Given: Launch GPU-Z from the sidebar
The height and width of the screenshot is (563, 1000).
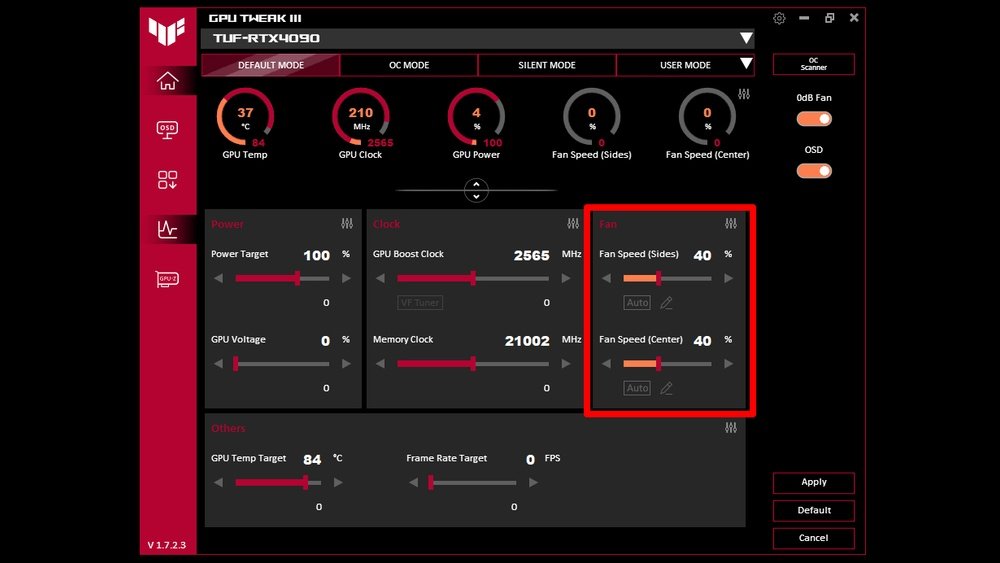Looking at the screenshot, I should (167, 280).
